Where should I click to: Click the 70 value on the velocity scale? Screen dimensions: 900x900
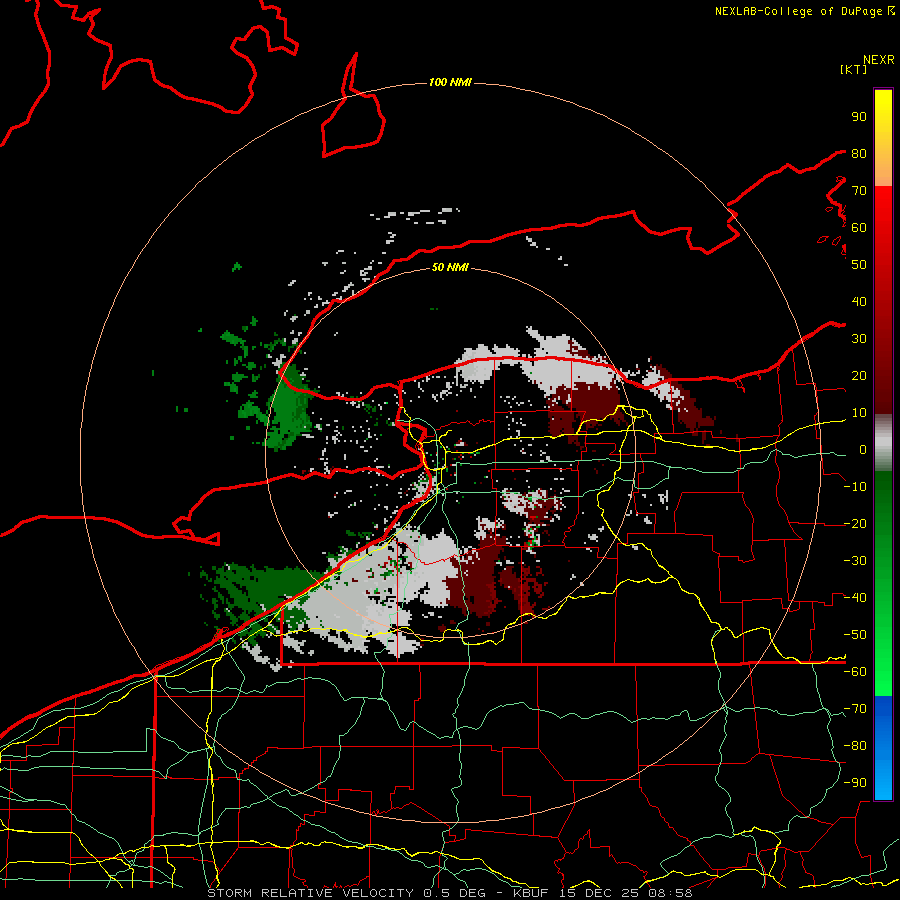pos(859,191)
